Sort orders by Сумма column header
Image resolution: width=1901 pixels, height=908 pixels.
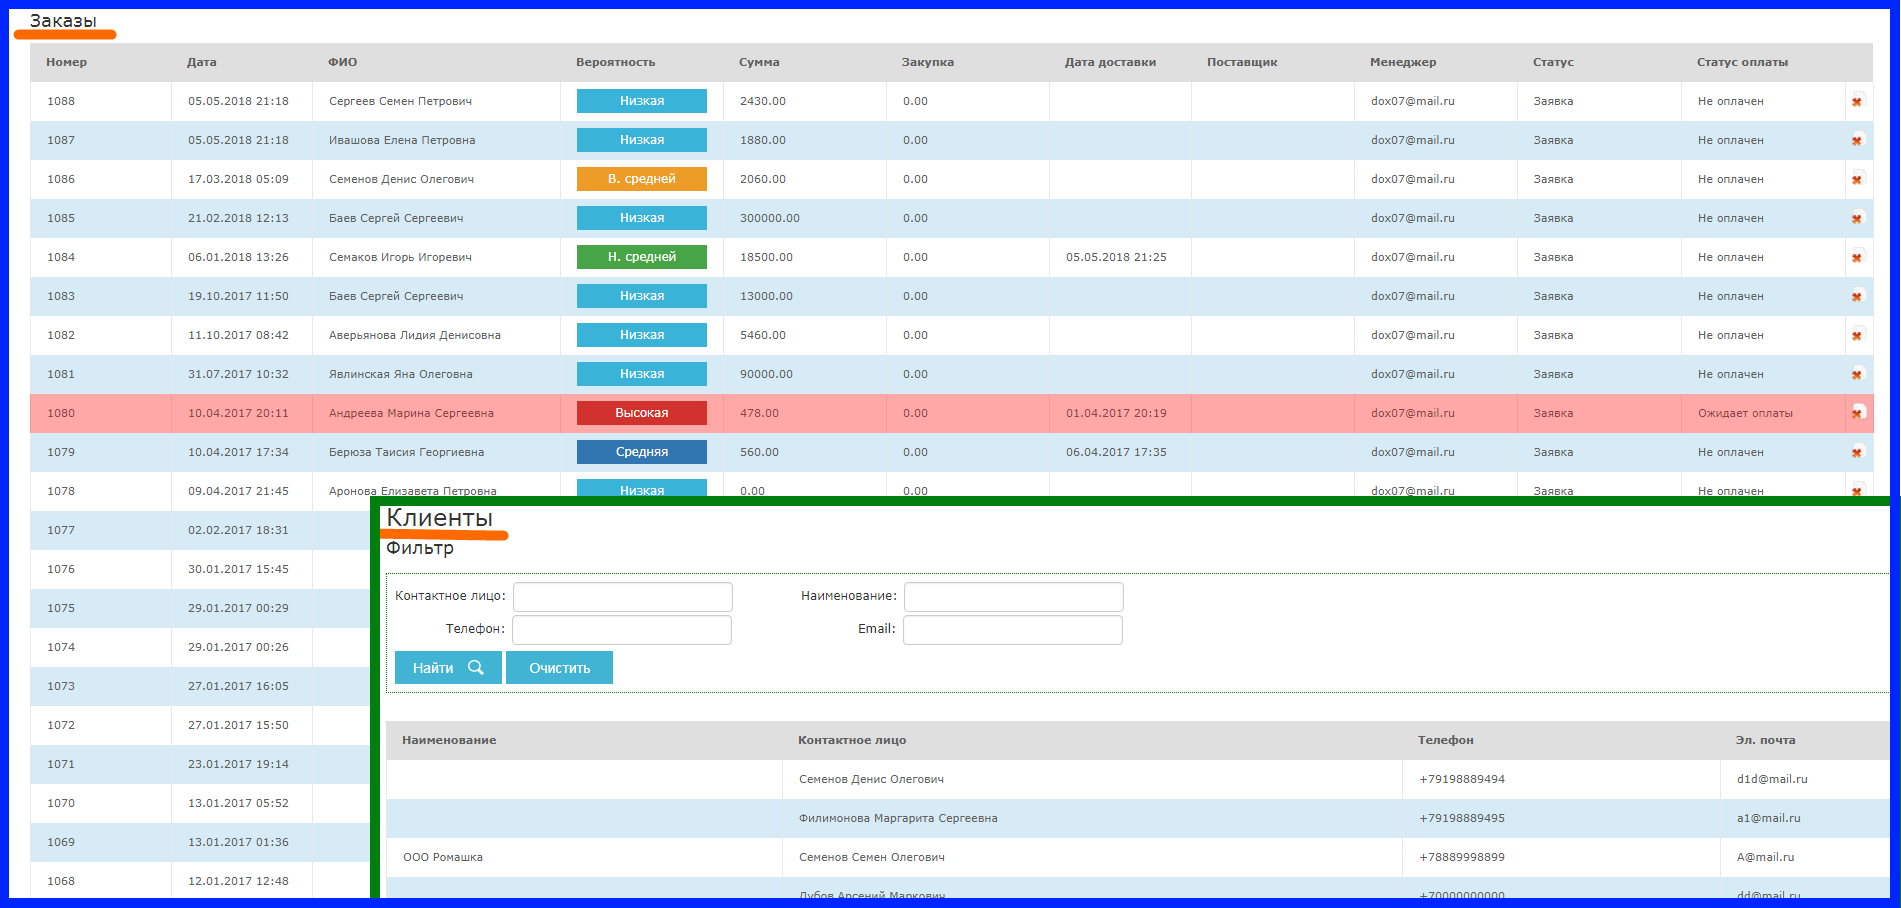[759, 62]
